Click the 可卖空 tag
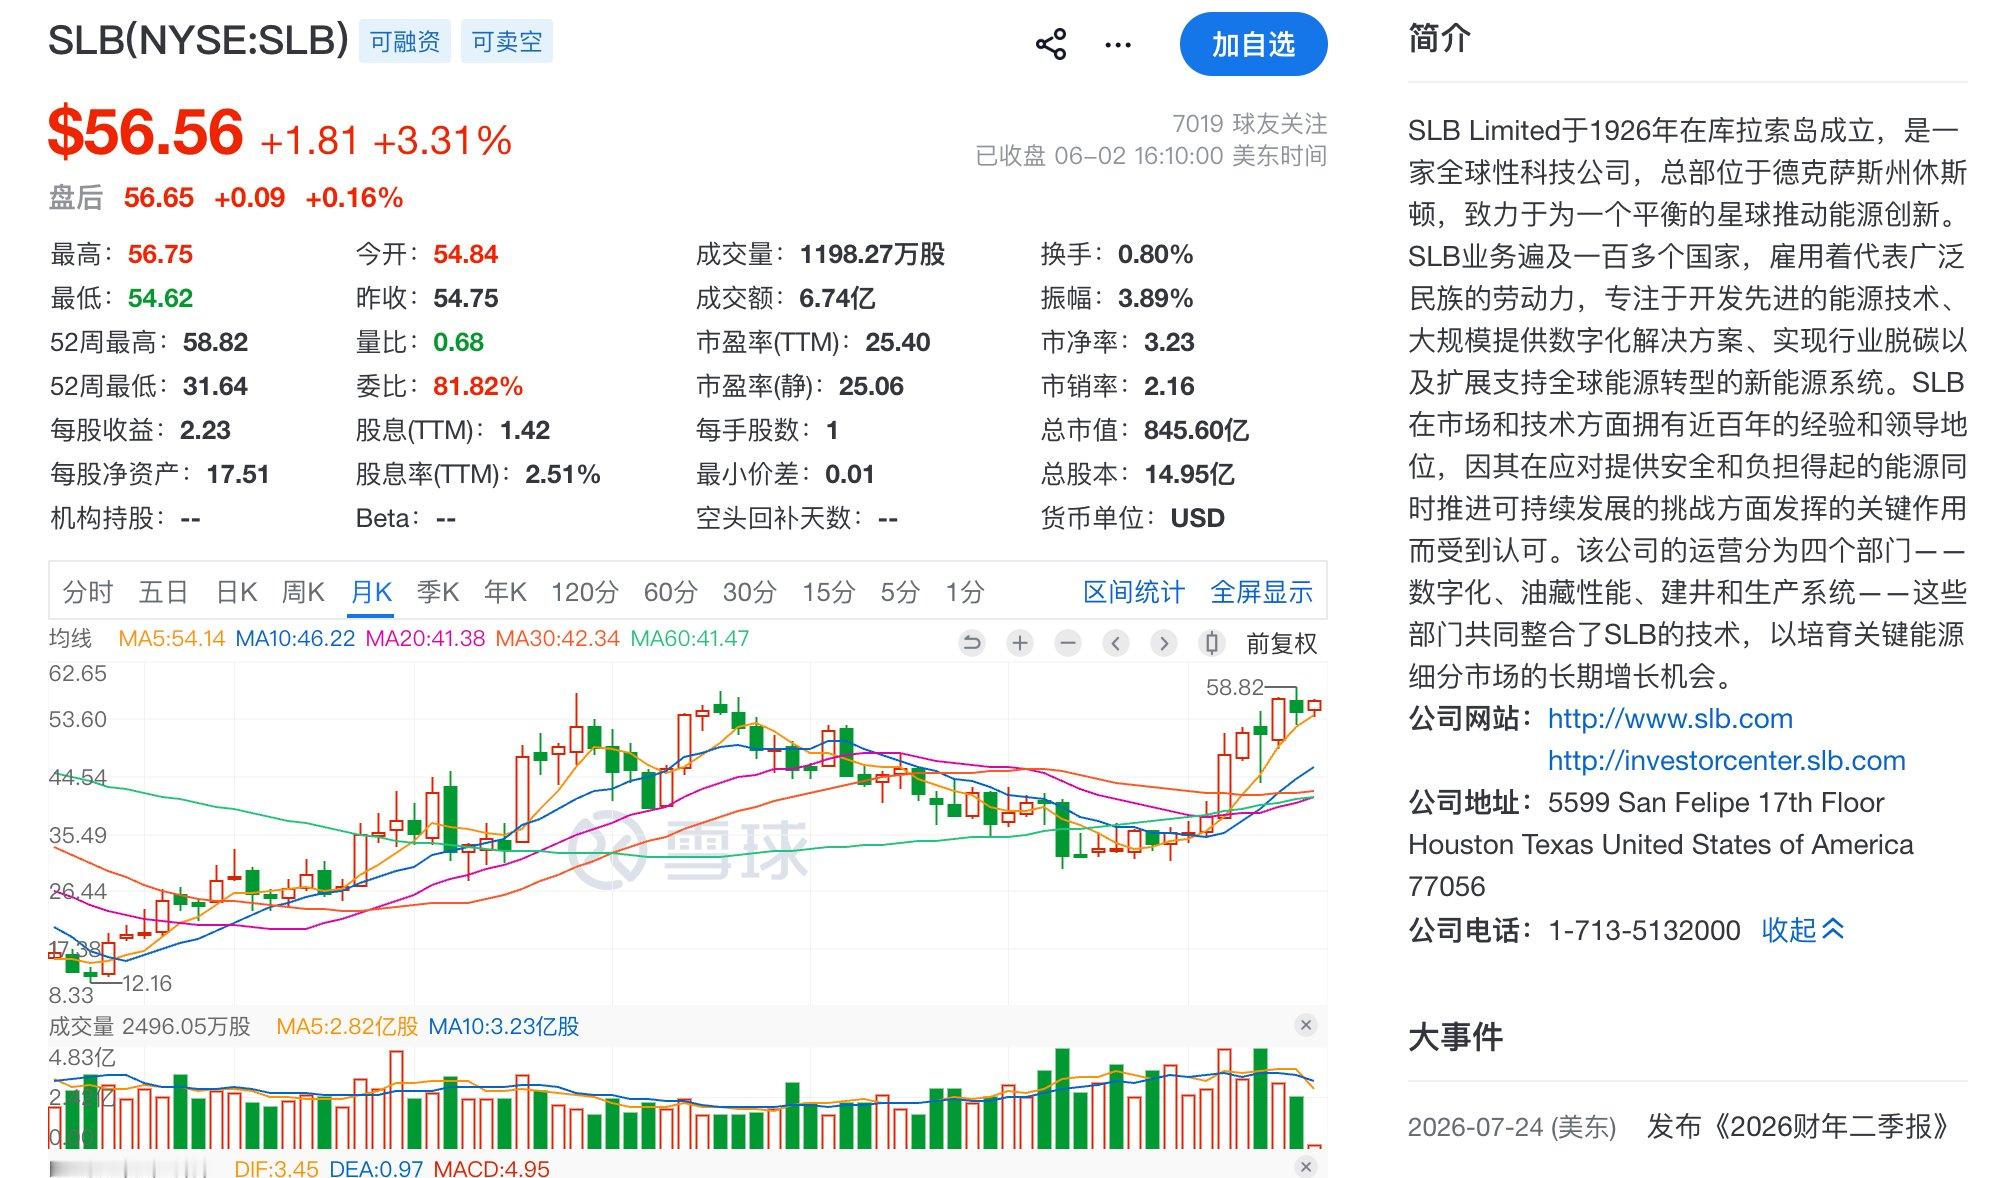The width and height of the screenshot is (2006, 1178). click(x=507, y=42)
